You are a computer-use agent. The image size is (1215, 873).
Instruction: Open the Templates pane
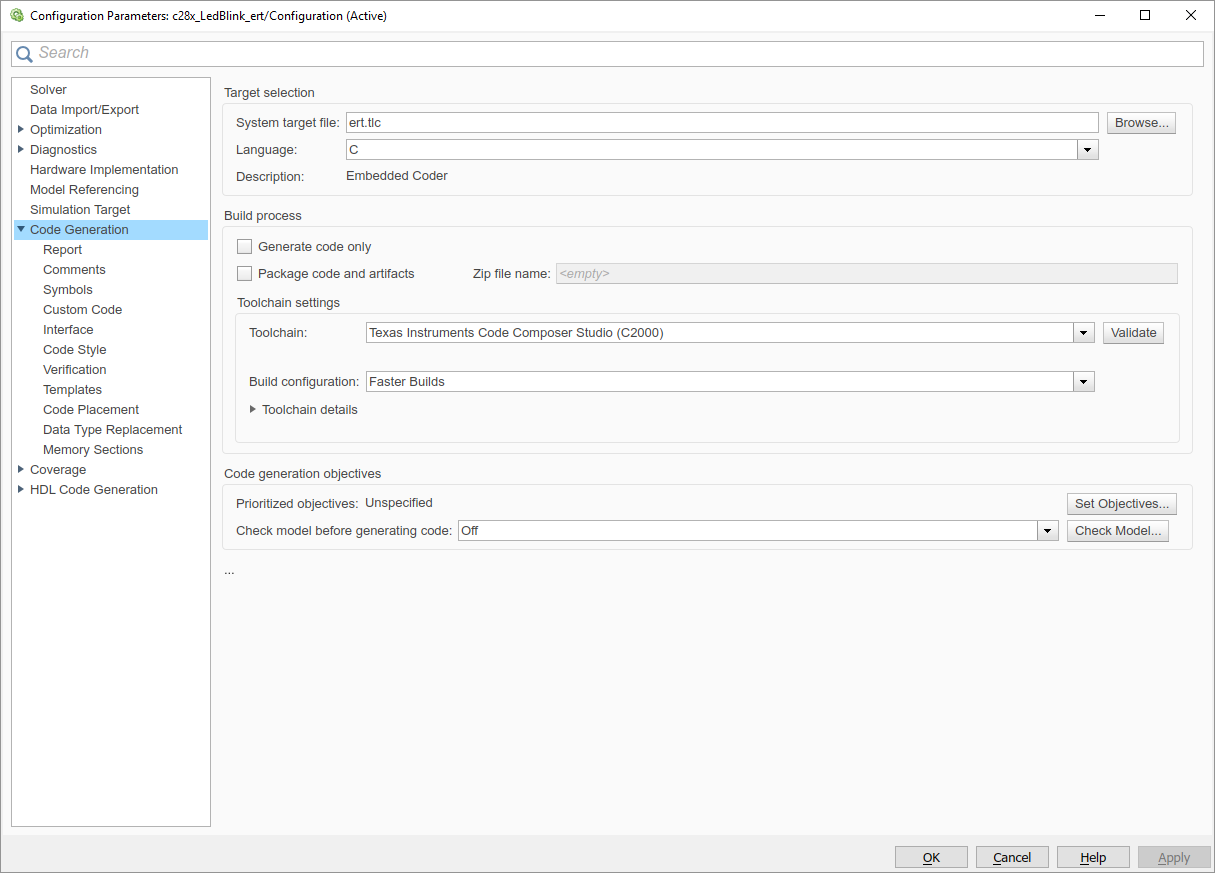pyautogui.click(x=72, y=389)
